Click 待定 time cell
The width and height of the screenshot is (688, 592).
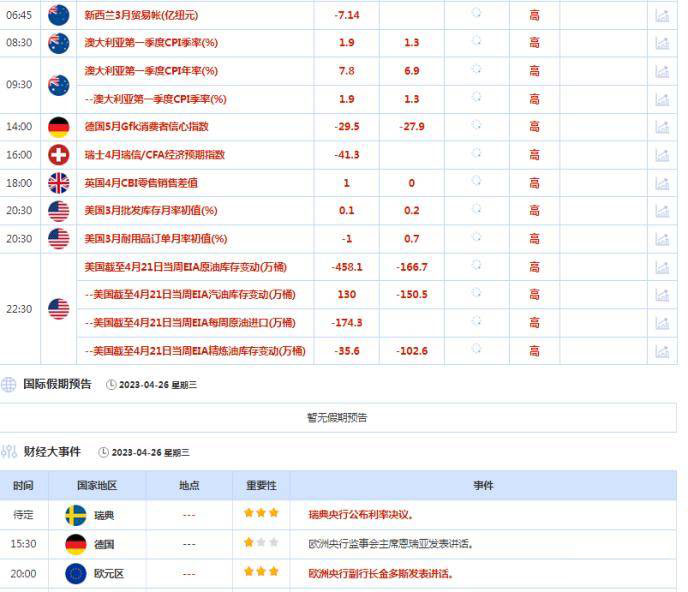pos(23,515)
